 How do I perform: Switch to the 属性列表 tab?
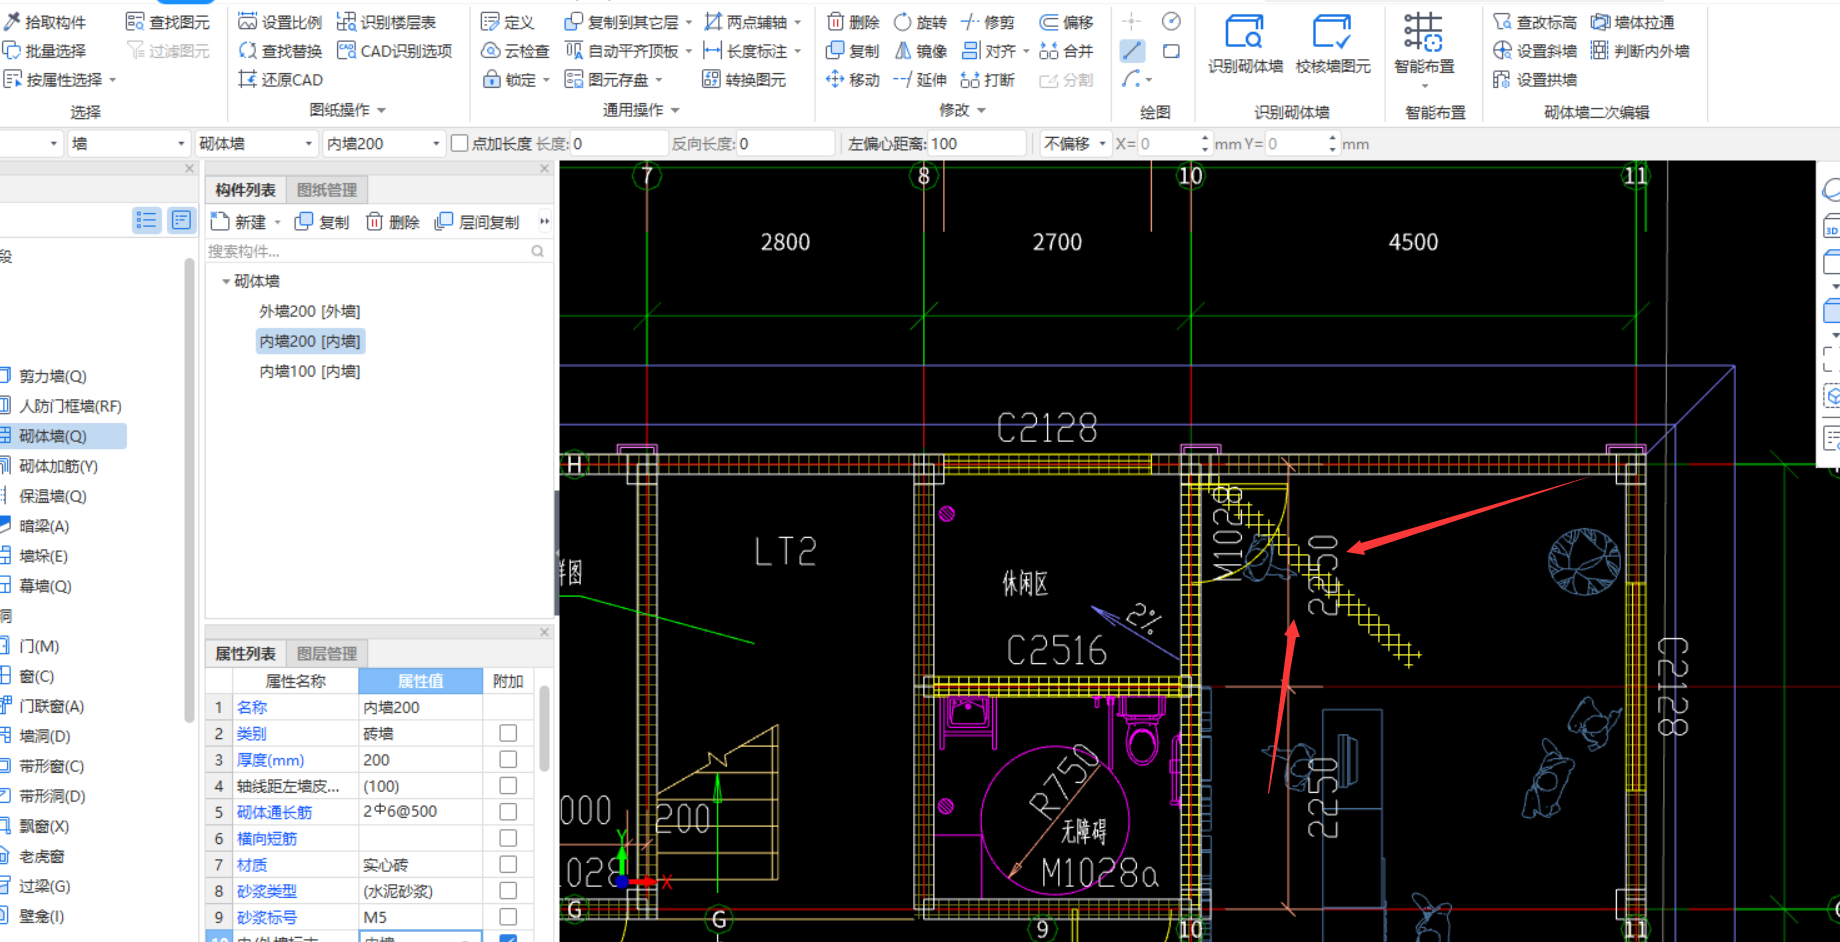click(x=245, y=654)
